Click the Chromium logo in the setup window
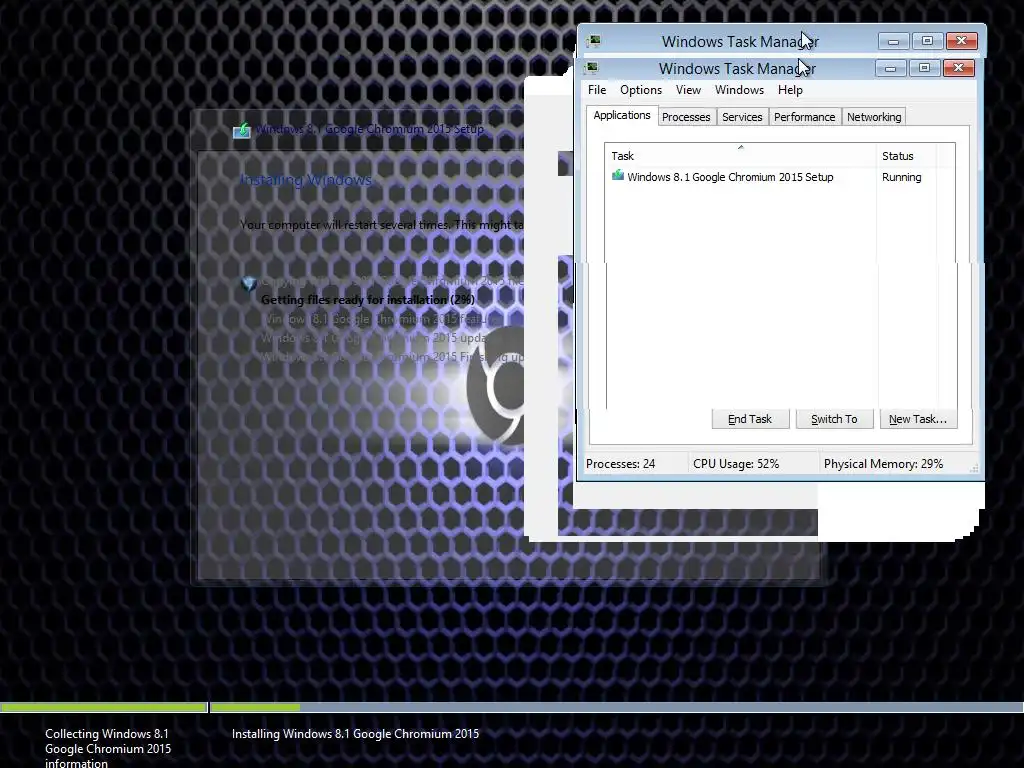 [x=496, y=385]
